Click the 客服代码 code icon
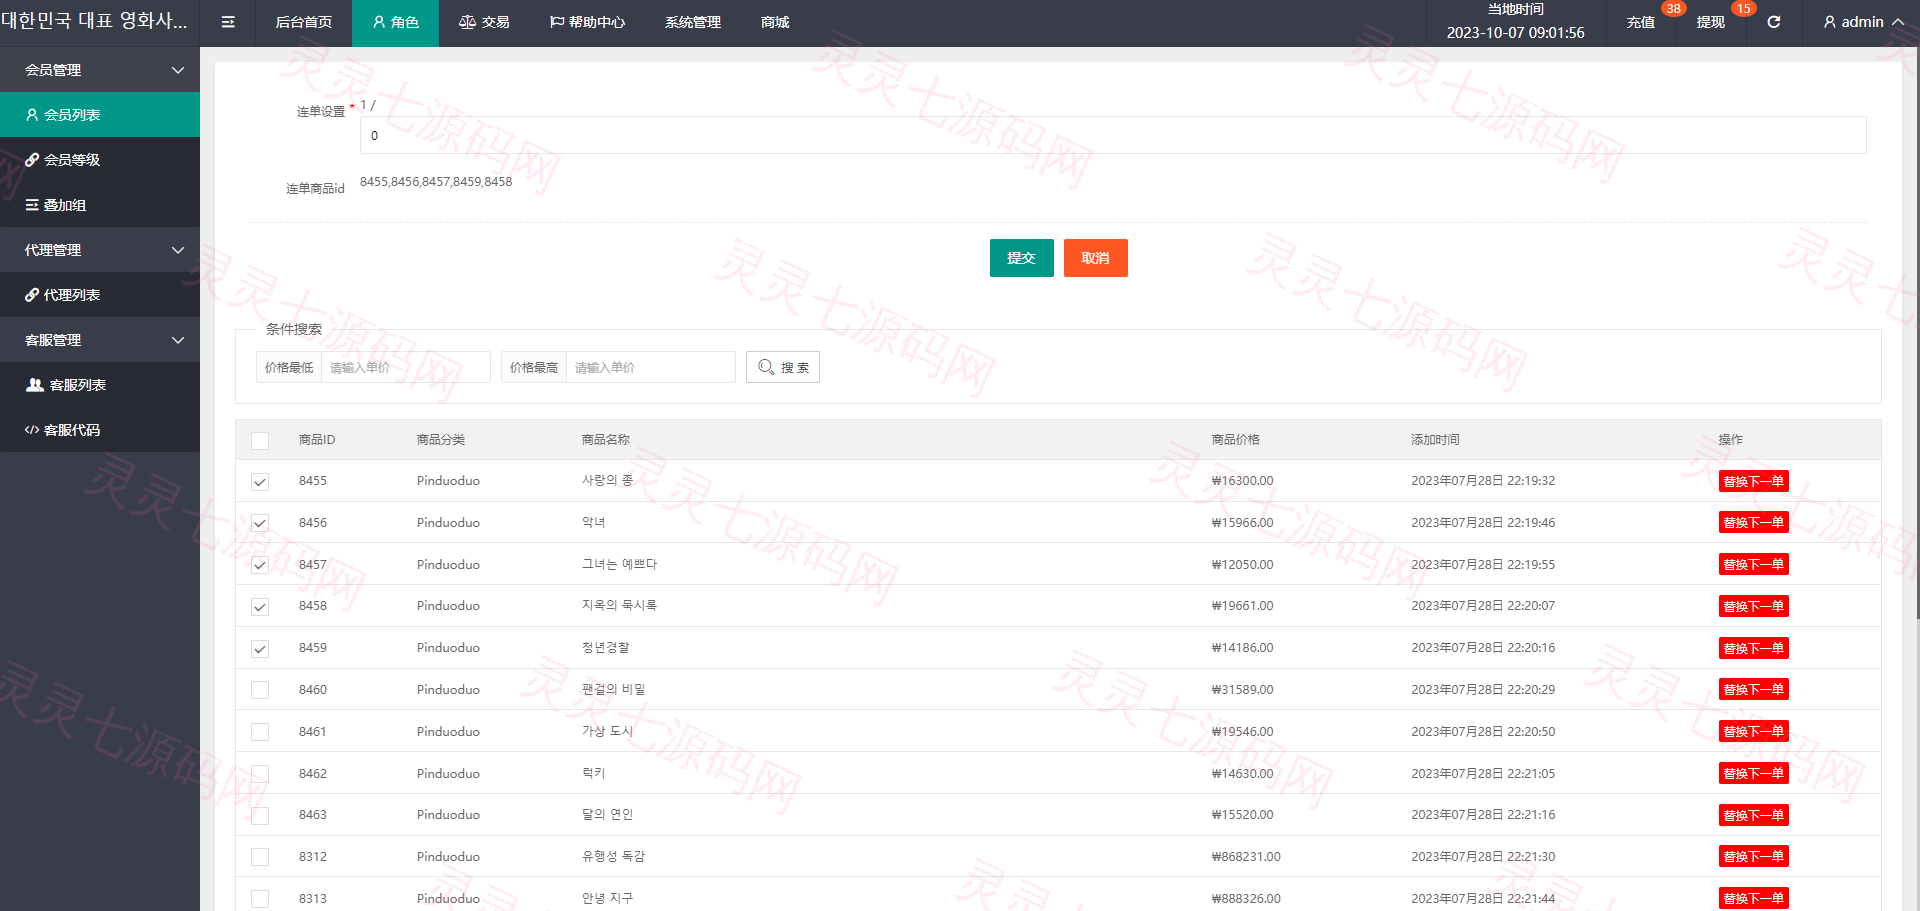Image resolution: width=1920 pixels, height=911 pixels. point(32,430)
